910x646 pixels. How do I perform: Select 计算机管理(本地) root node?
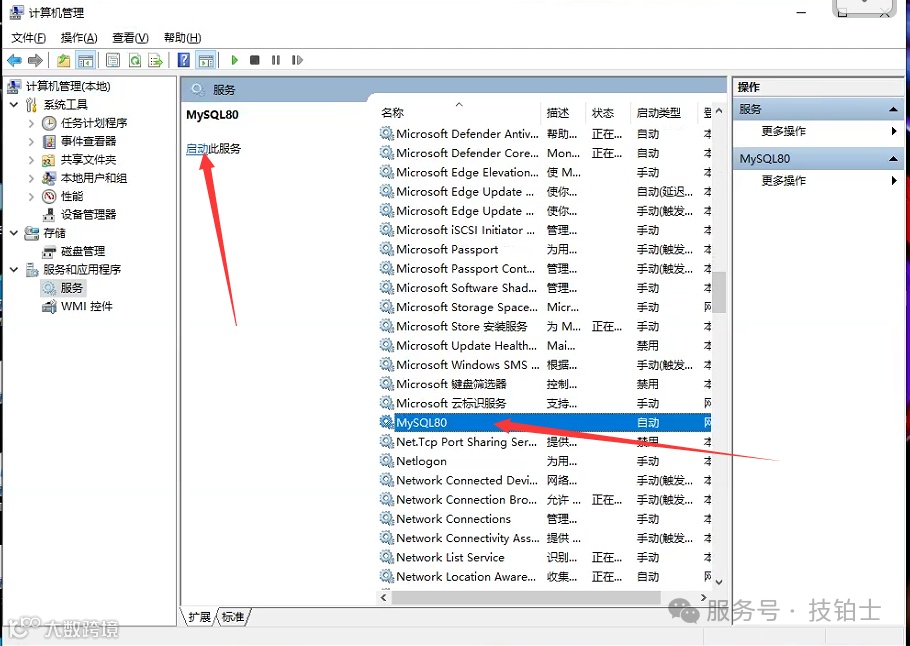(68, 86)
